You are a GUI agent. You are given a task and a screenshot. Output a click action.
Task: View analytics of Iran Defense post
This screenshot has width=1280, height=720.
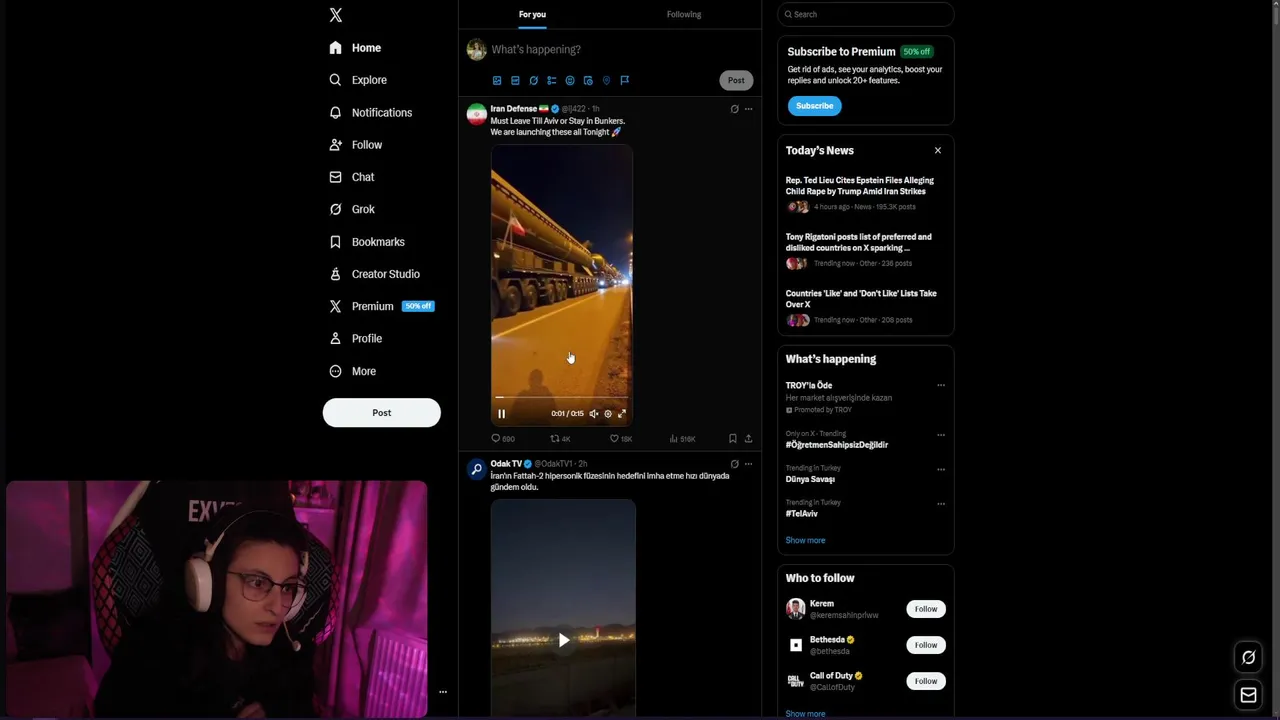click(682, 439)
